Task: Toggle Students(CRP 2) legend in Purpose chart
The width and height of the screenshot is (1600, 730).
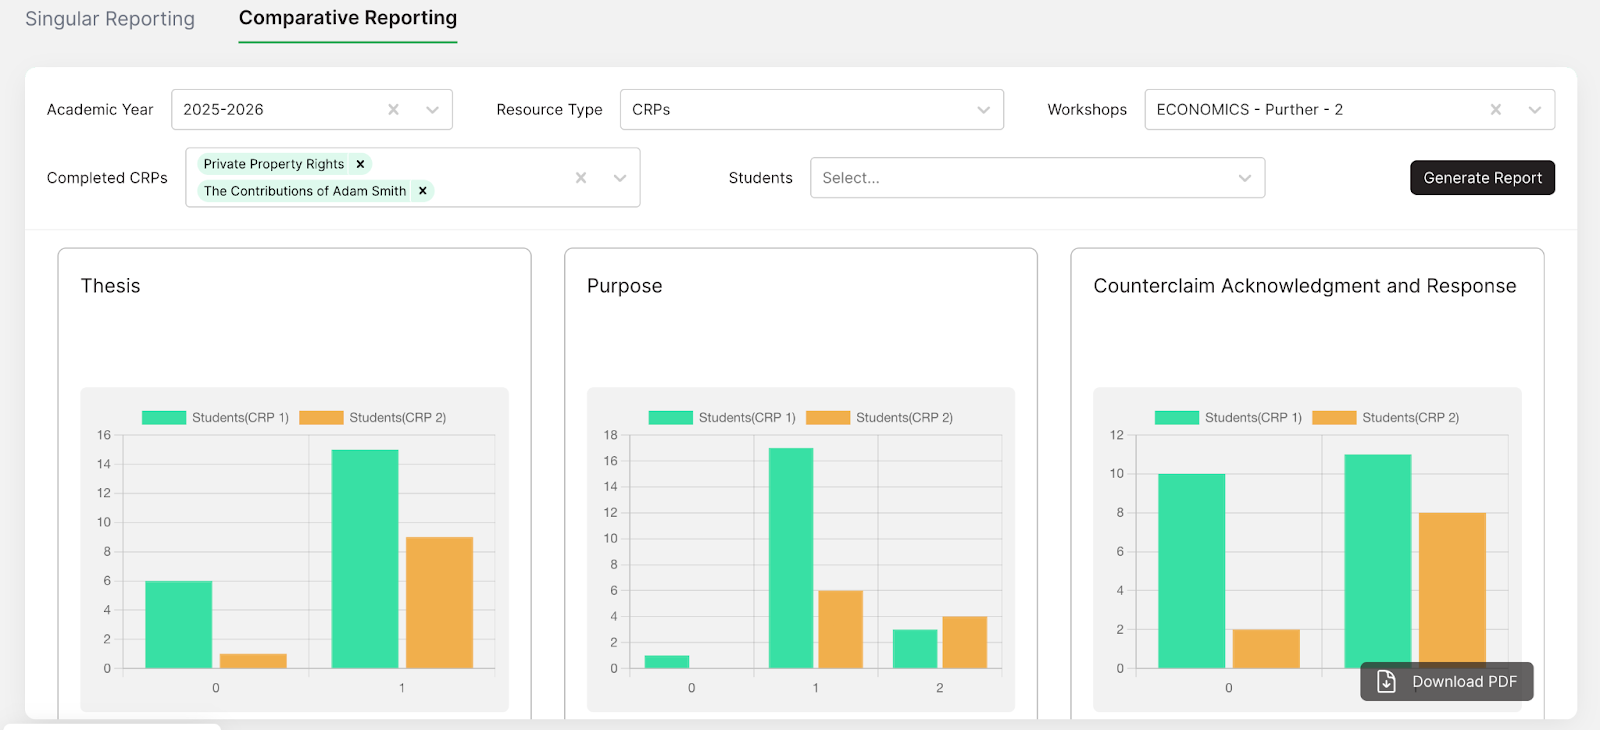Action: click(x=880, y=418)
